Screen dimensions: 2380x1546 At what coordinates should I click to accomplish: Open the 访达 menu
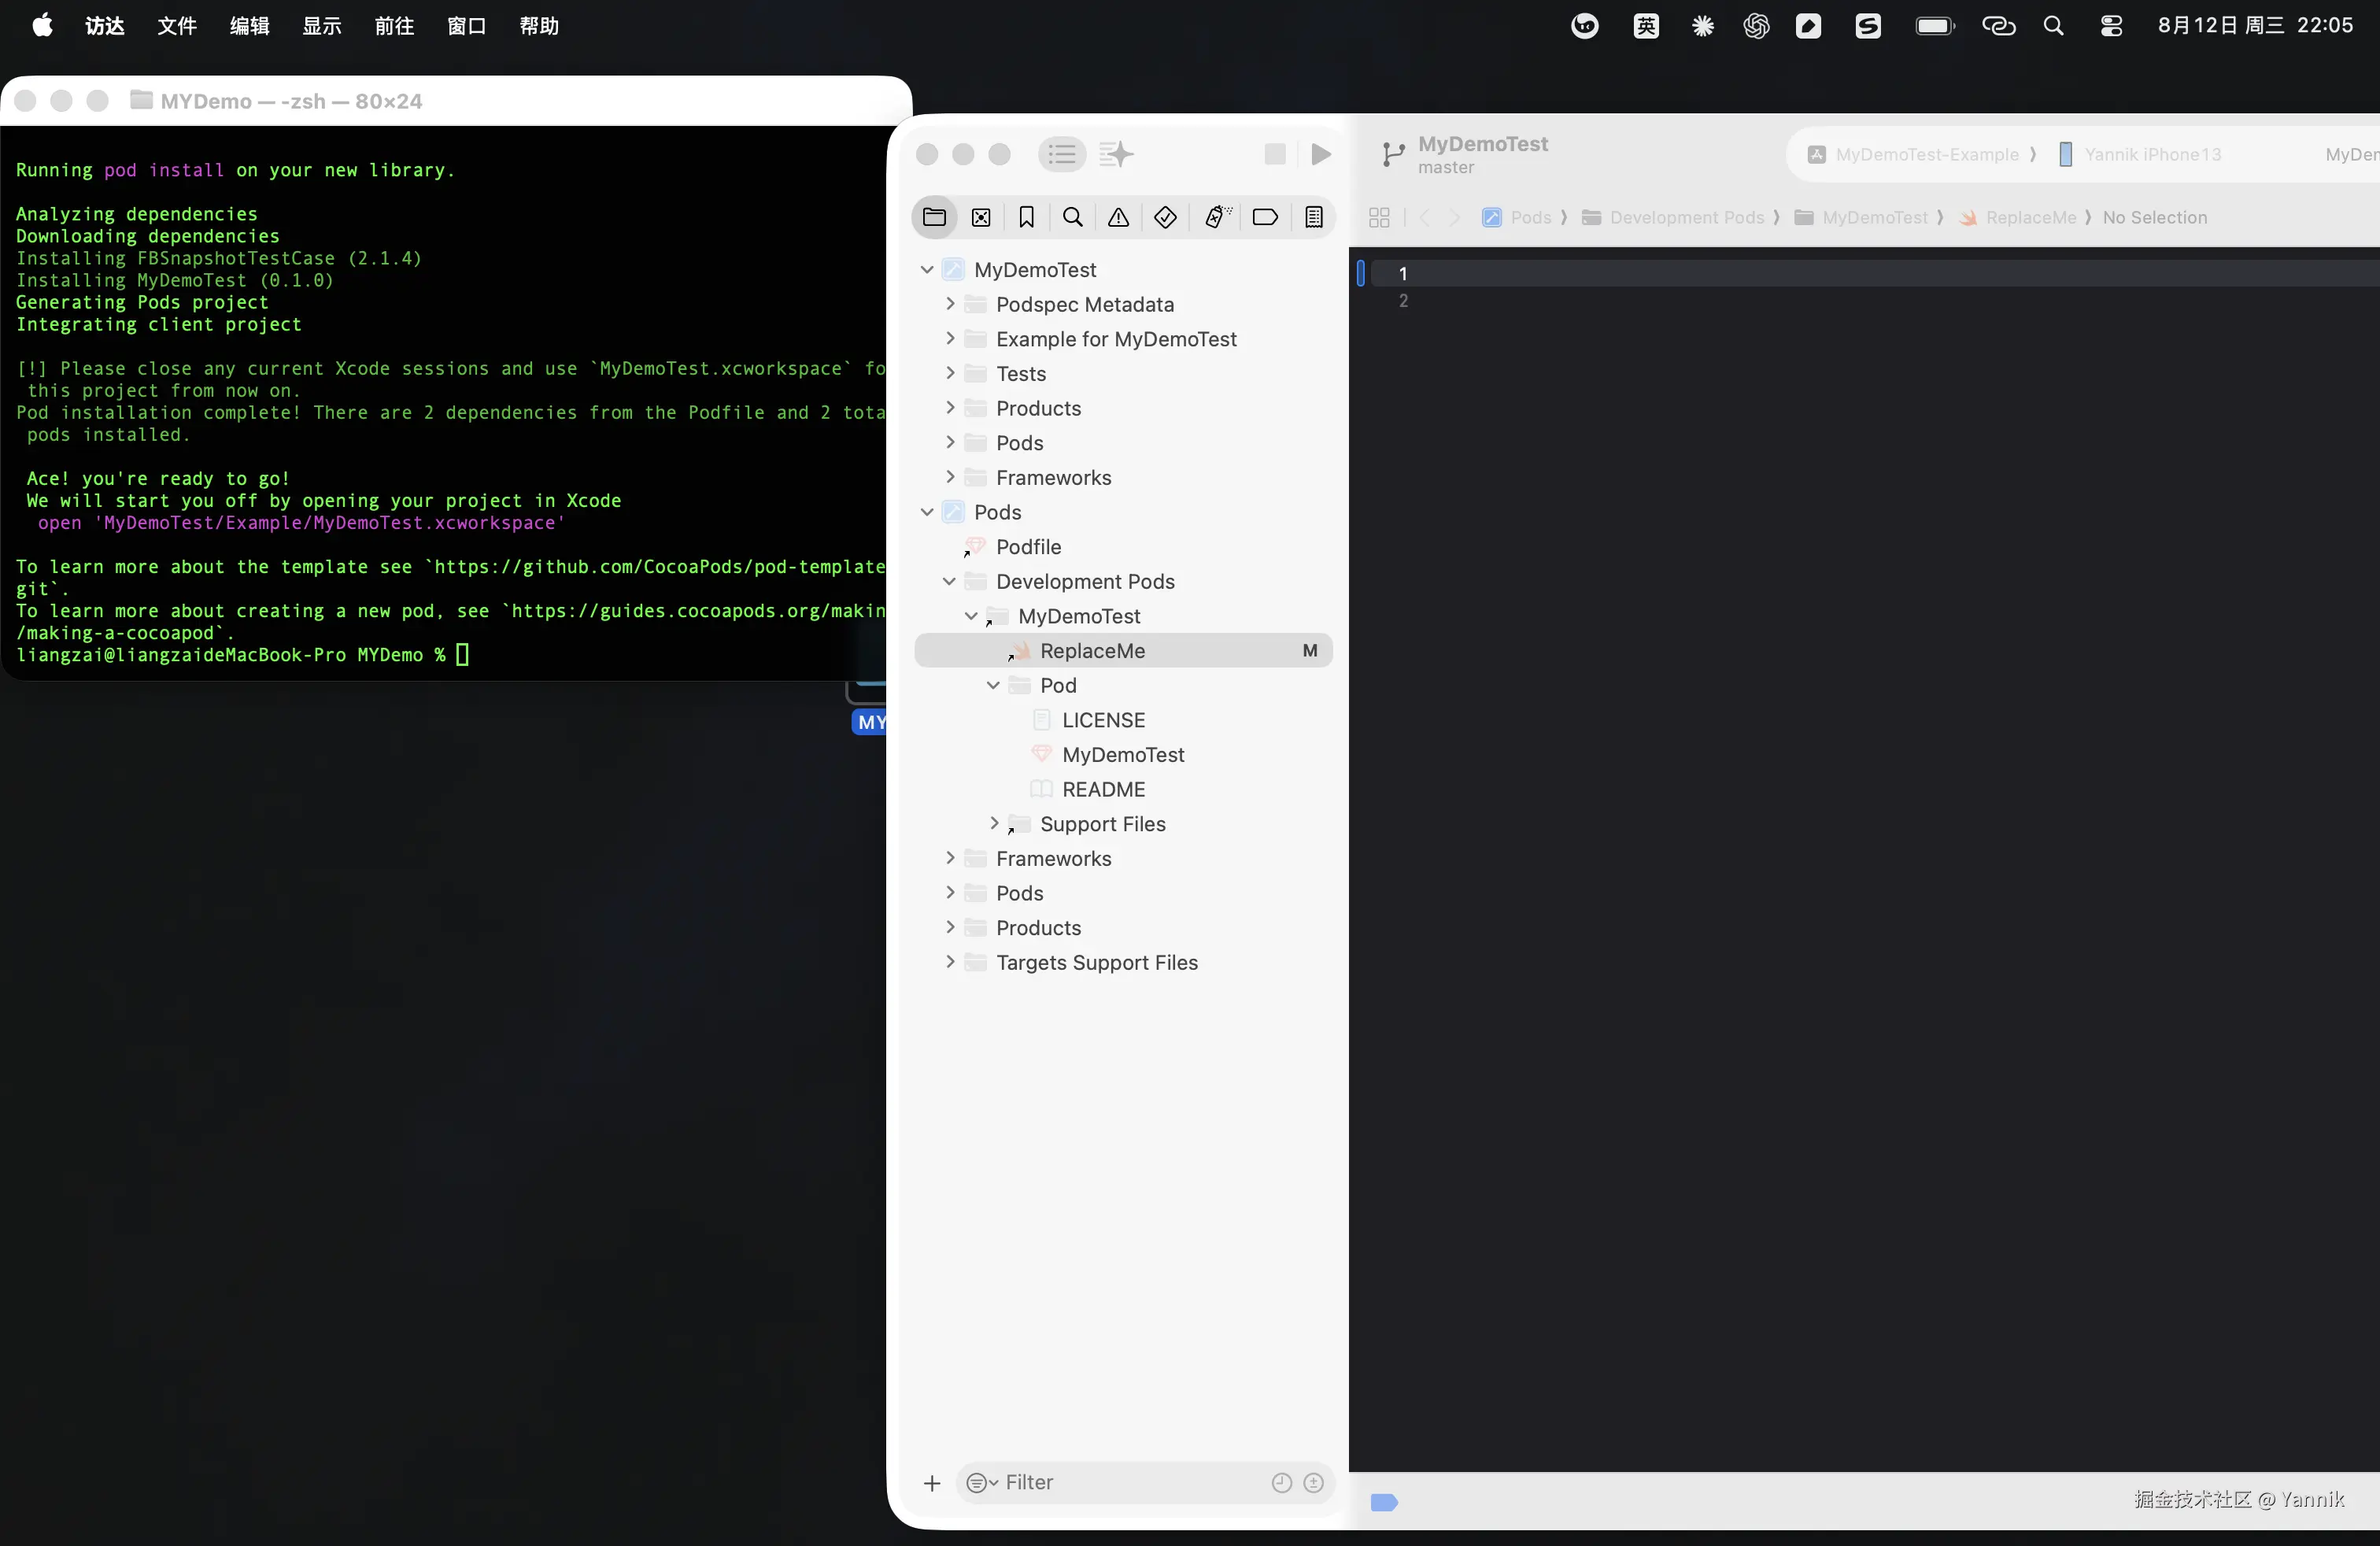click(105, 25)
